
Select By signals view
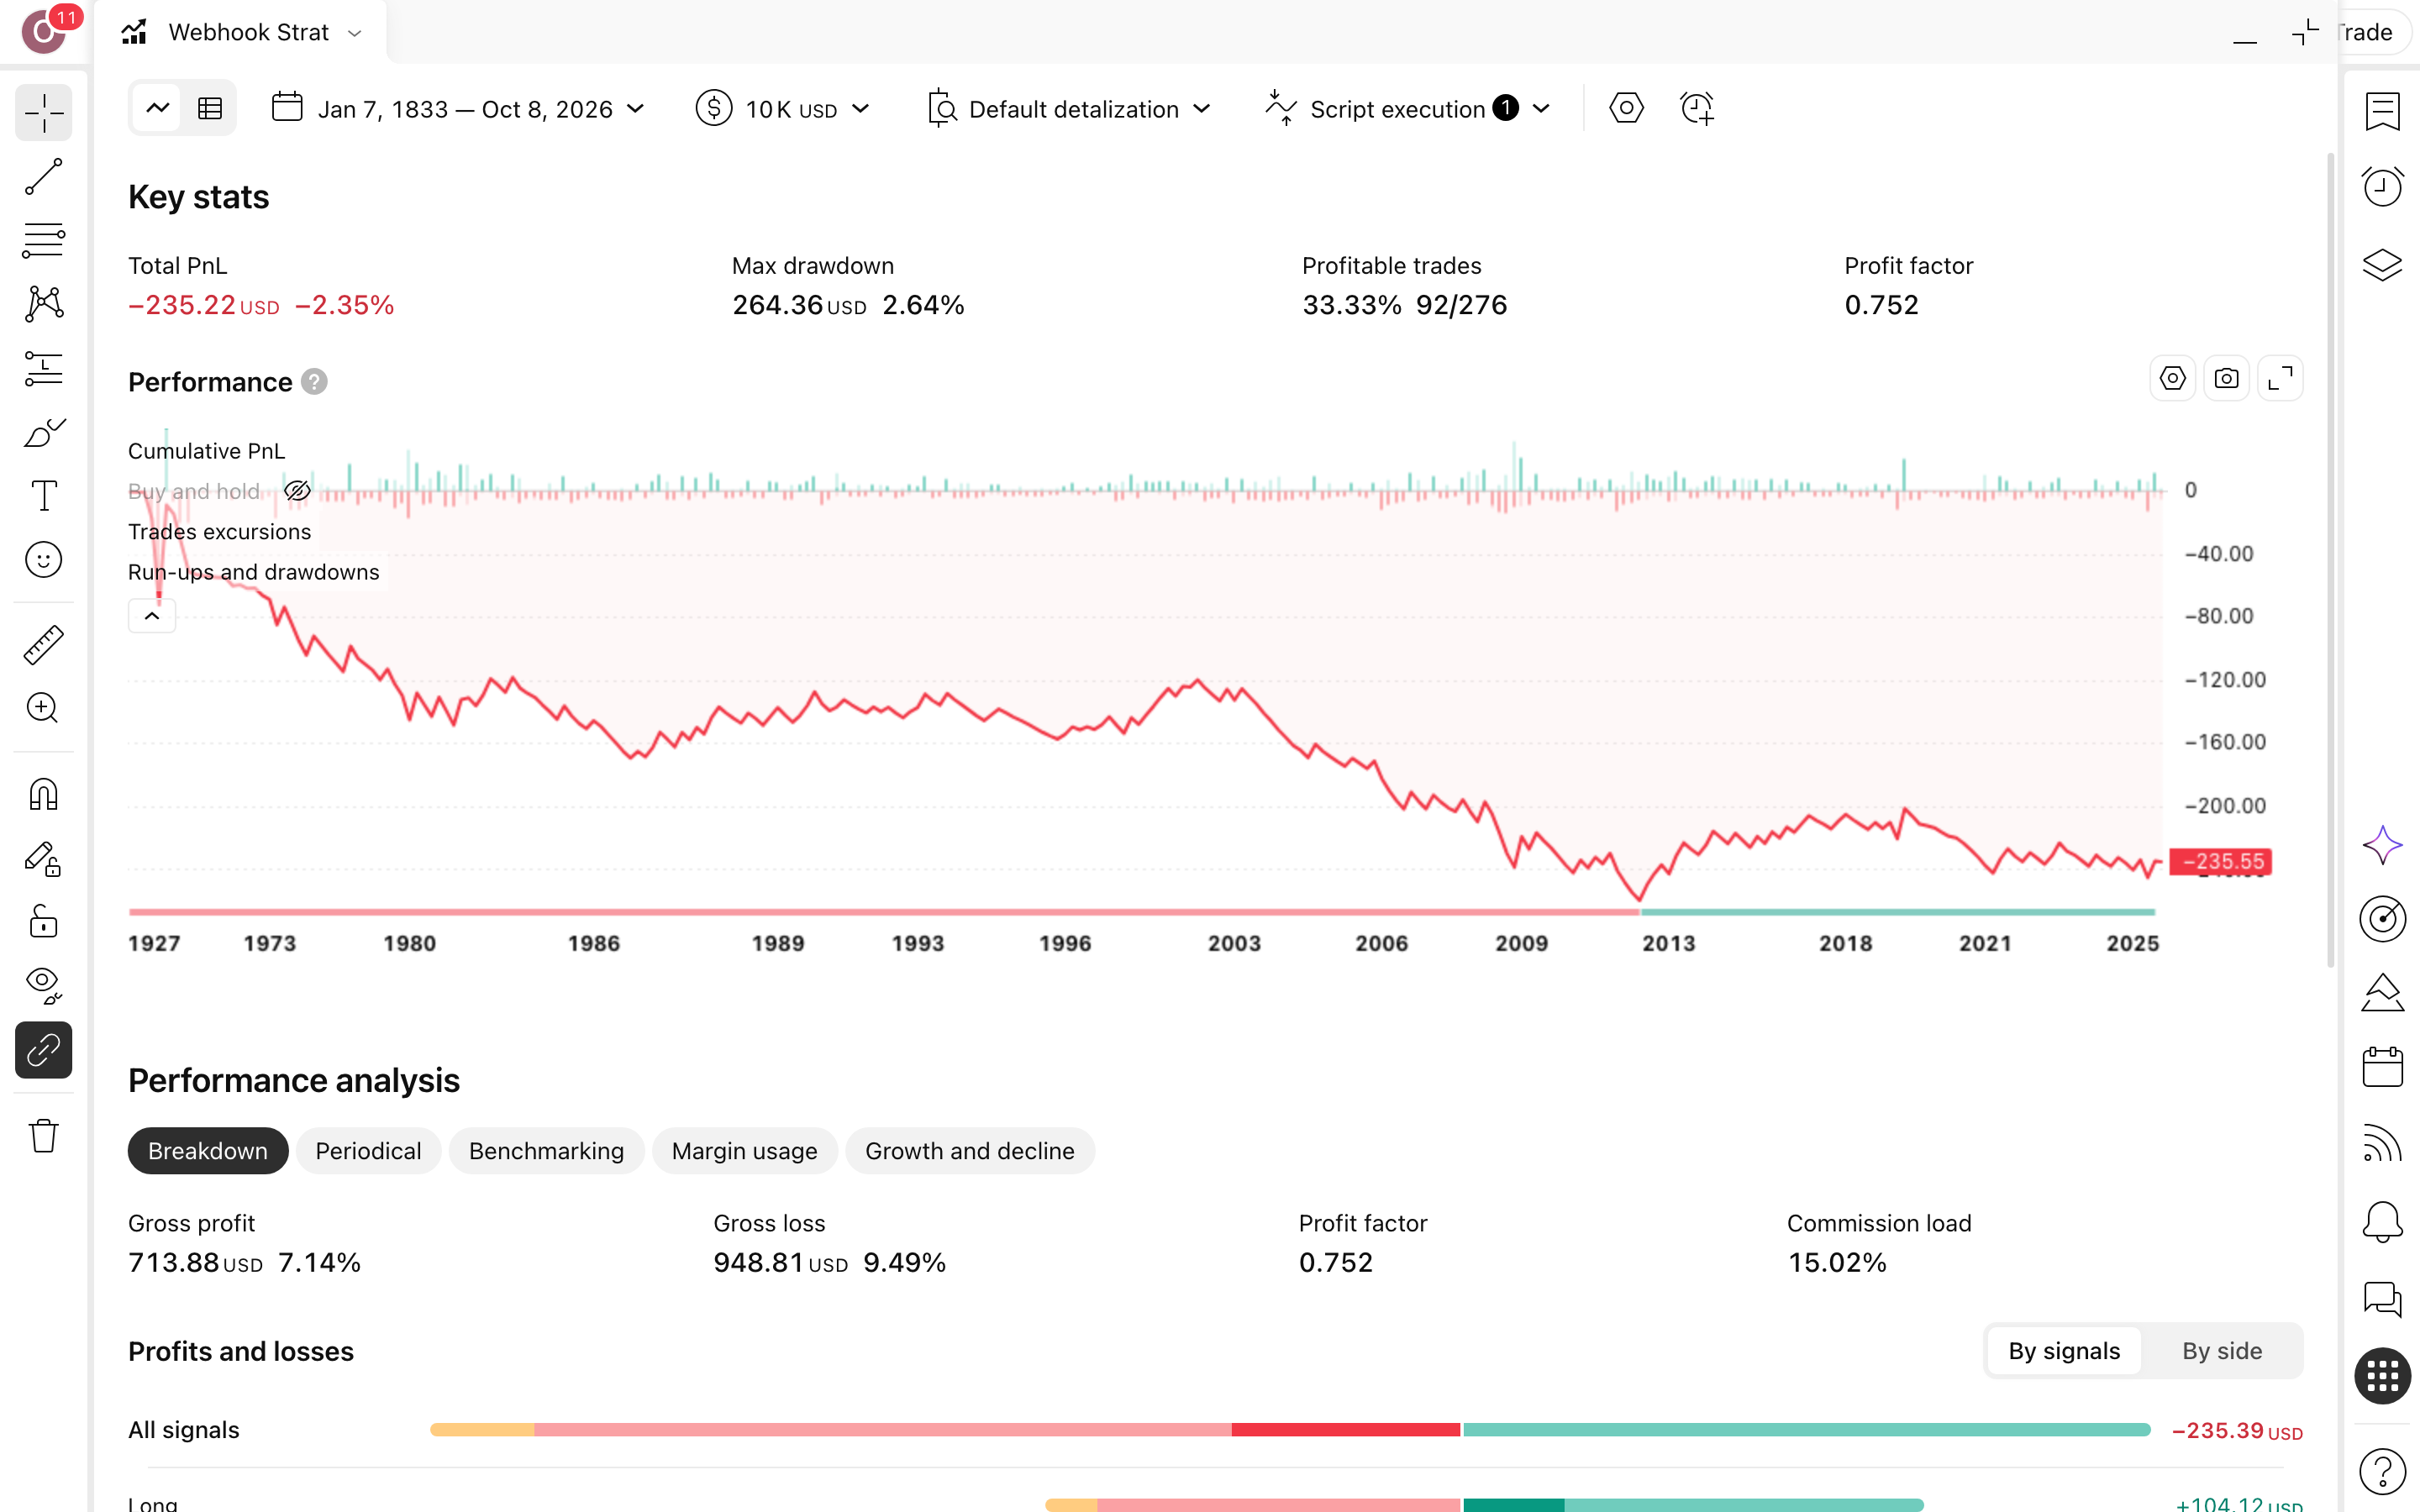(x=2064, y=1351)
